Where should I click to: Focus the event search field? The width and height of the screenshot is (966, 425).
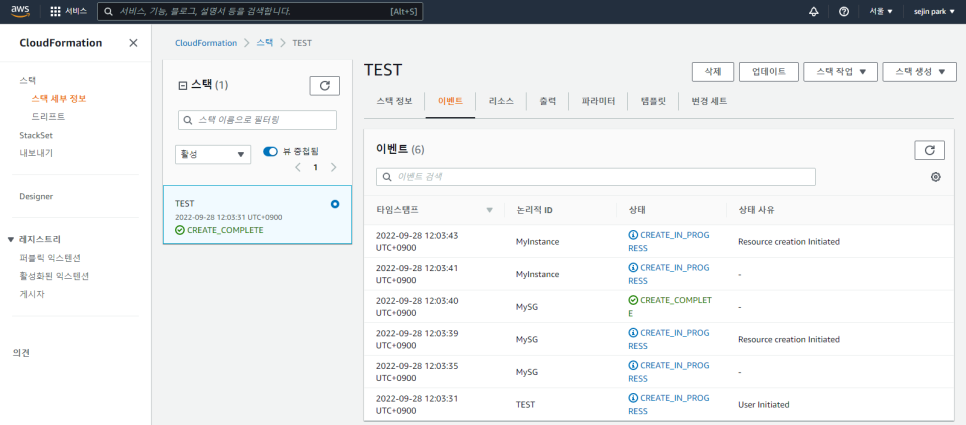tap(596, 177)
